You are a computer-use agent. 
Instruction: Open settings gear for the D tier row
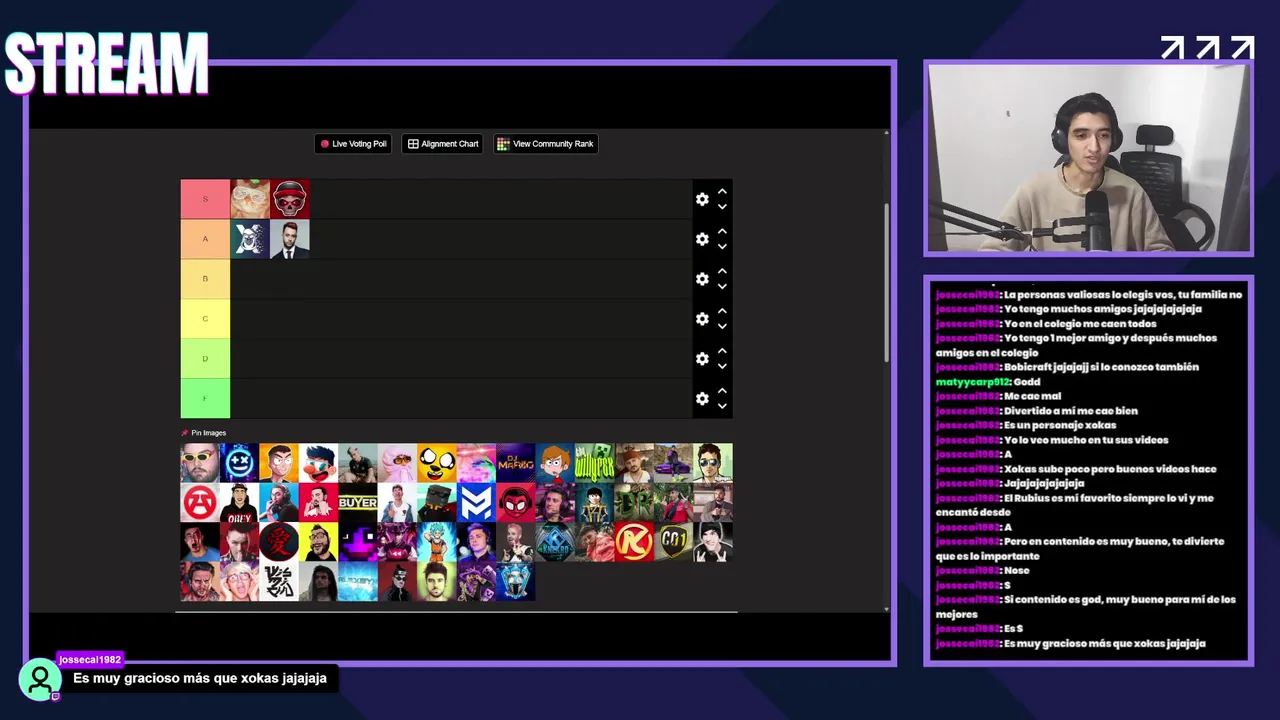(702, 359)
